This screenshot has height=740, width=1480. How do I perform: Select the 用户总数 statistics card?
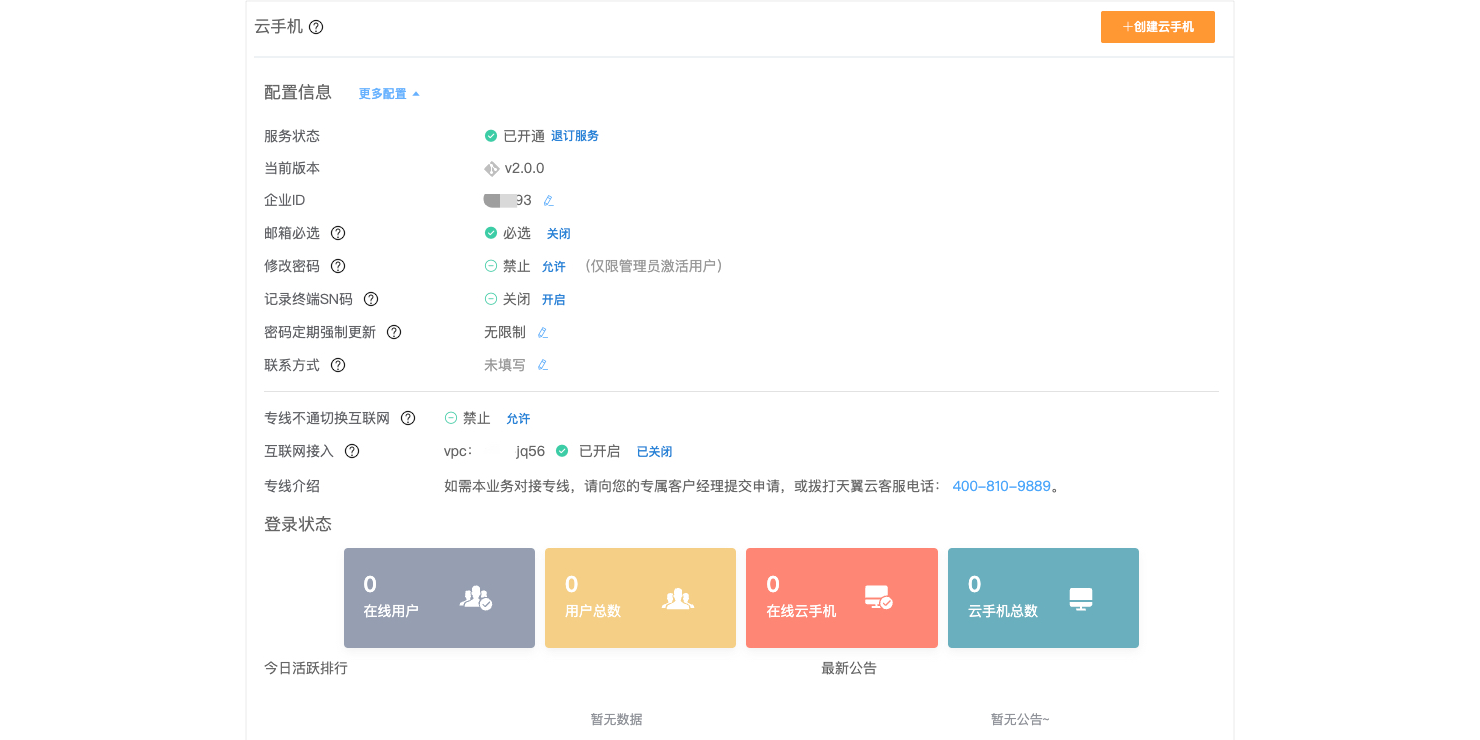(x=640, y=597)
